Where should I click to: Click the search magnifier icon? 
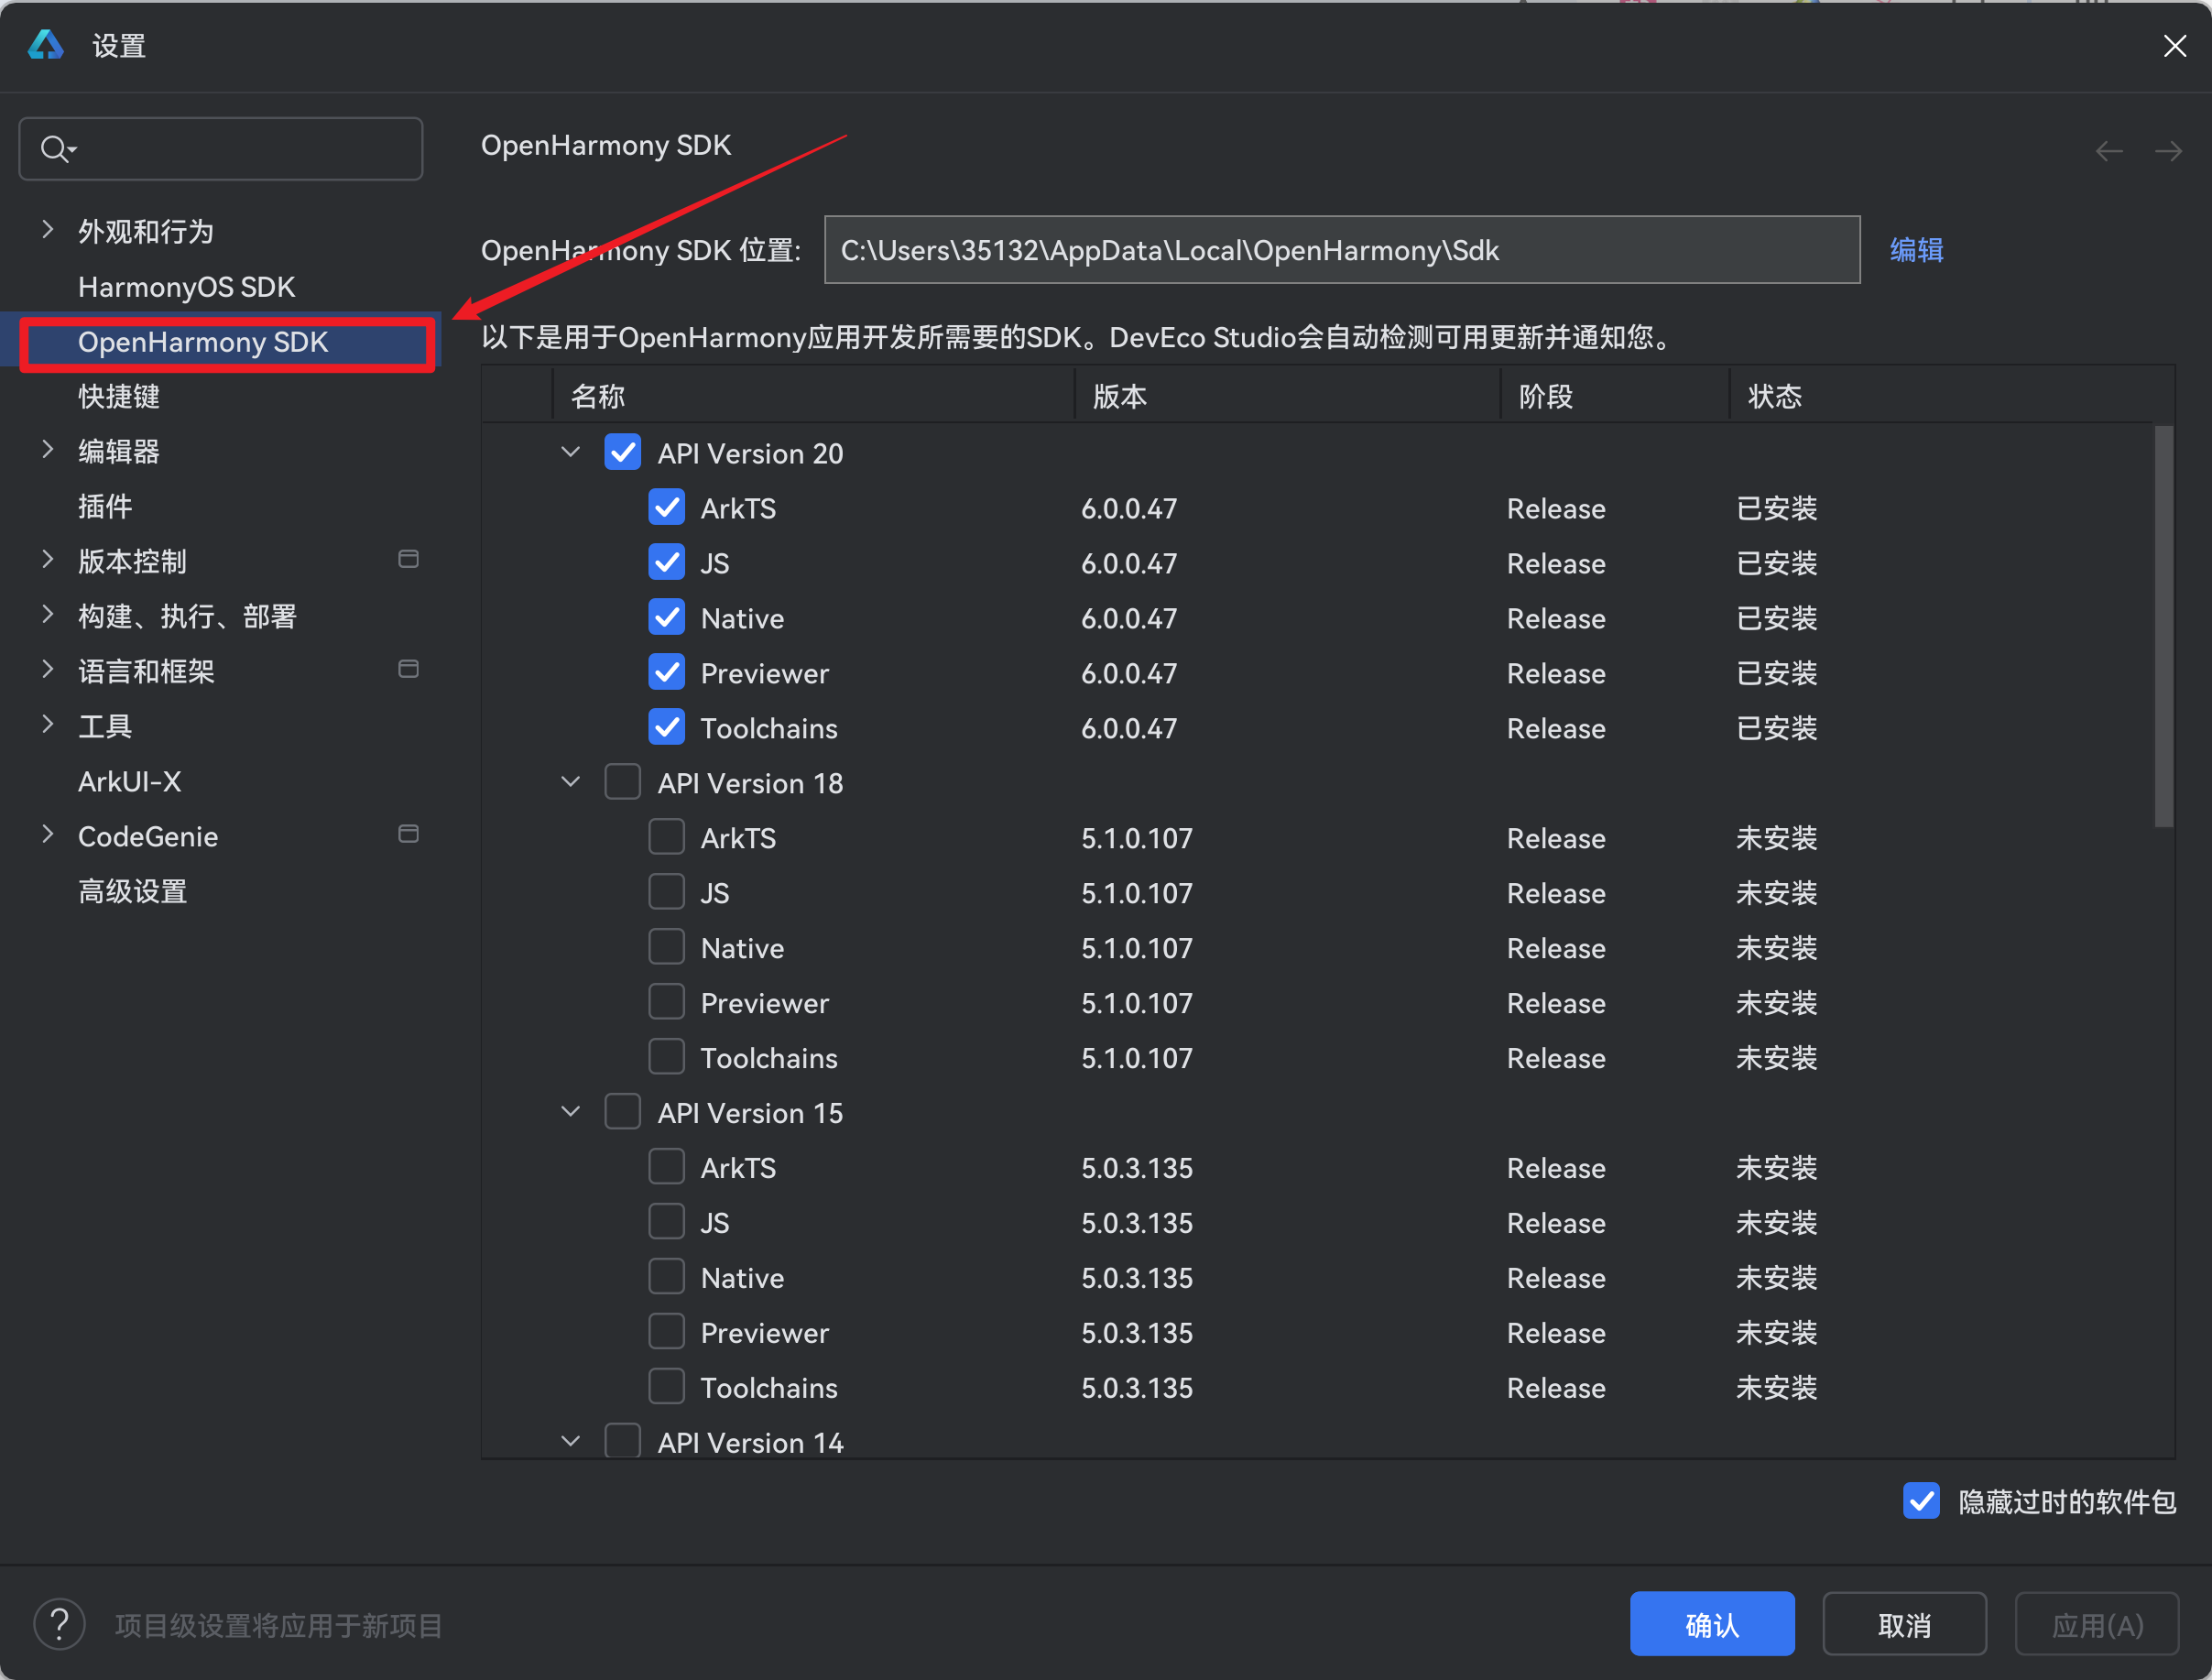click(x=58, y=149)
